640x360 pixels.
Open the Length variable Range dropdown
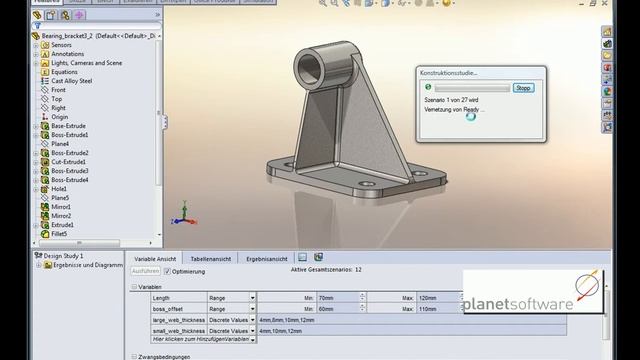[252, 298]
